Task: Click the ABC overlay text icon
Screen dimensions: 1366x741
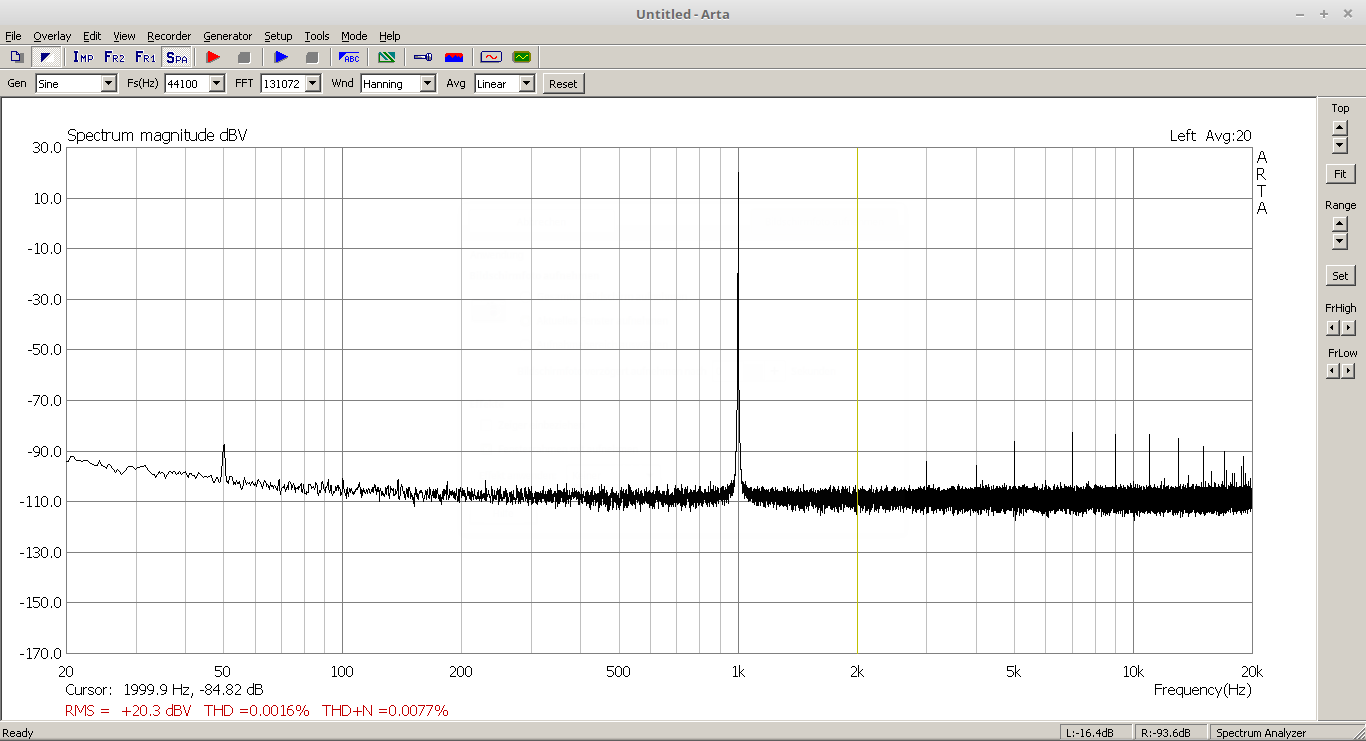Action: coord(349,57)
